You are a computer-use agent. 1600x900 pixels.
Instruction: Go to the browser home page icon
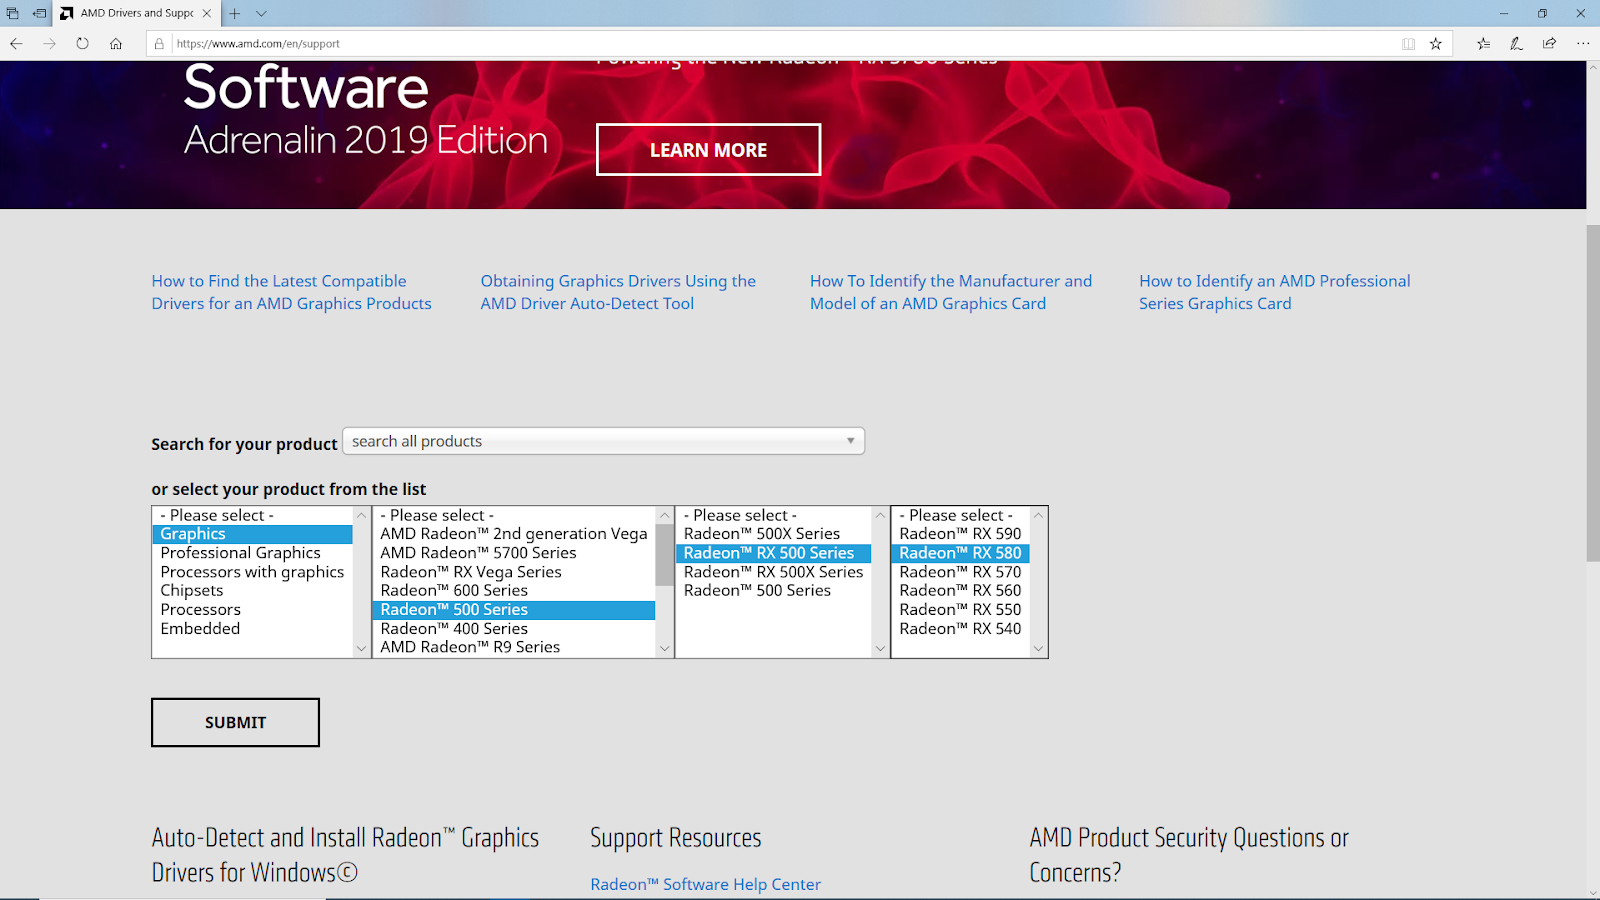pyautogui.click(x=116, y=44)
